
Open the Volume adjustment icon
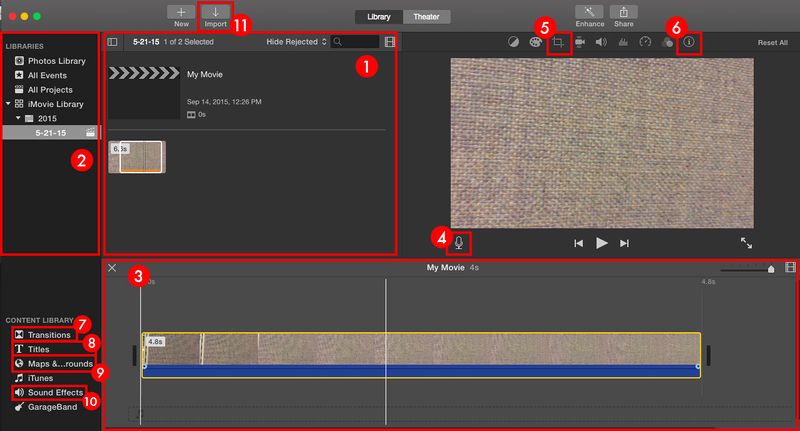click(x=601, y=42)
